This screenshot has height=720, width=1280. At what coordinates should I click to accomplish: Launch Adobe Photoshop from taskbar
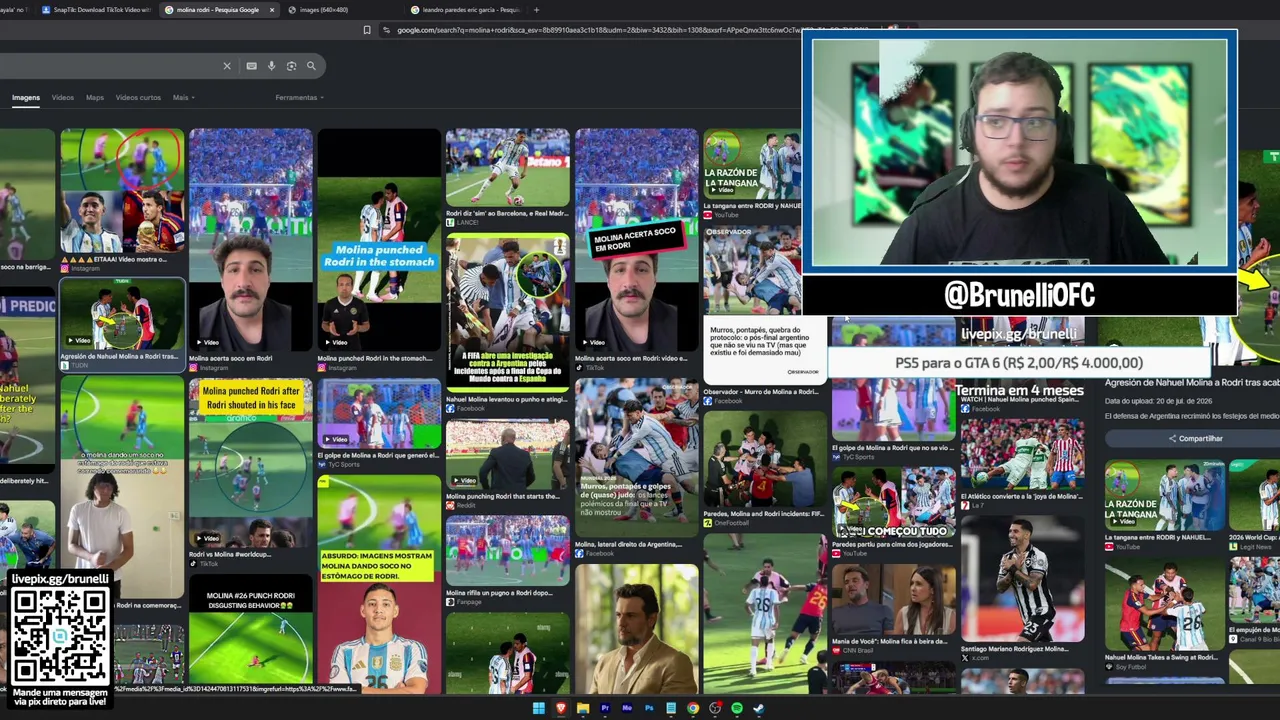(x=649, y=708)
